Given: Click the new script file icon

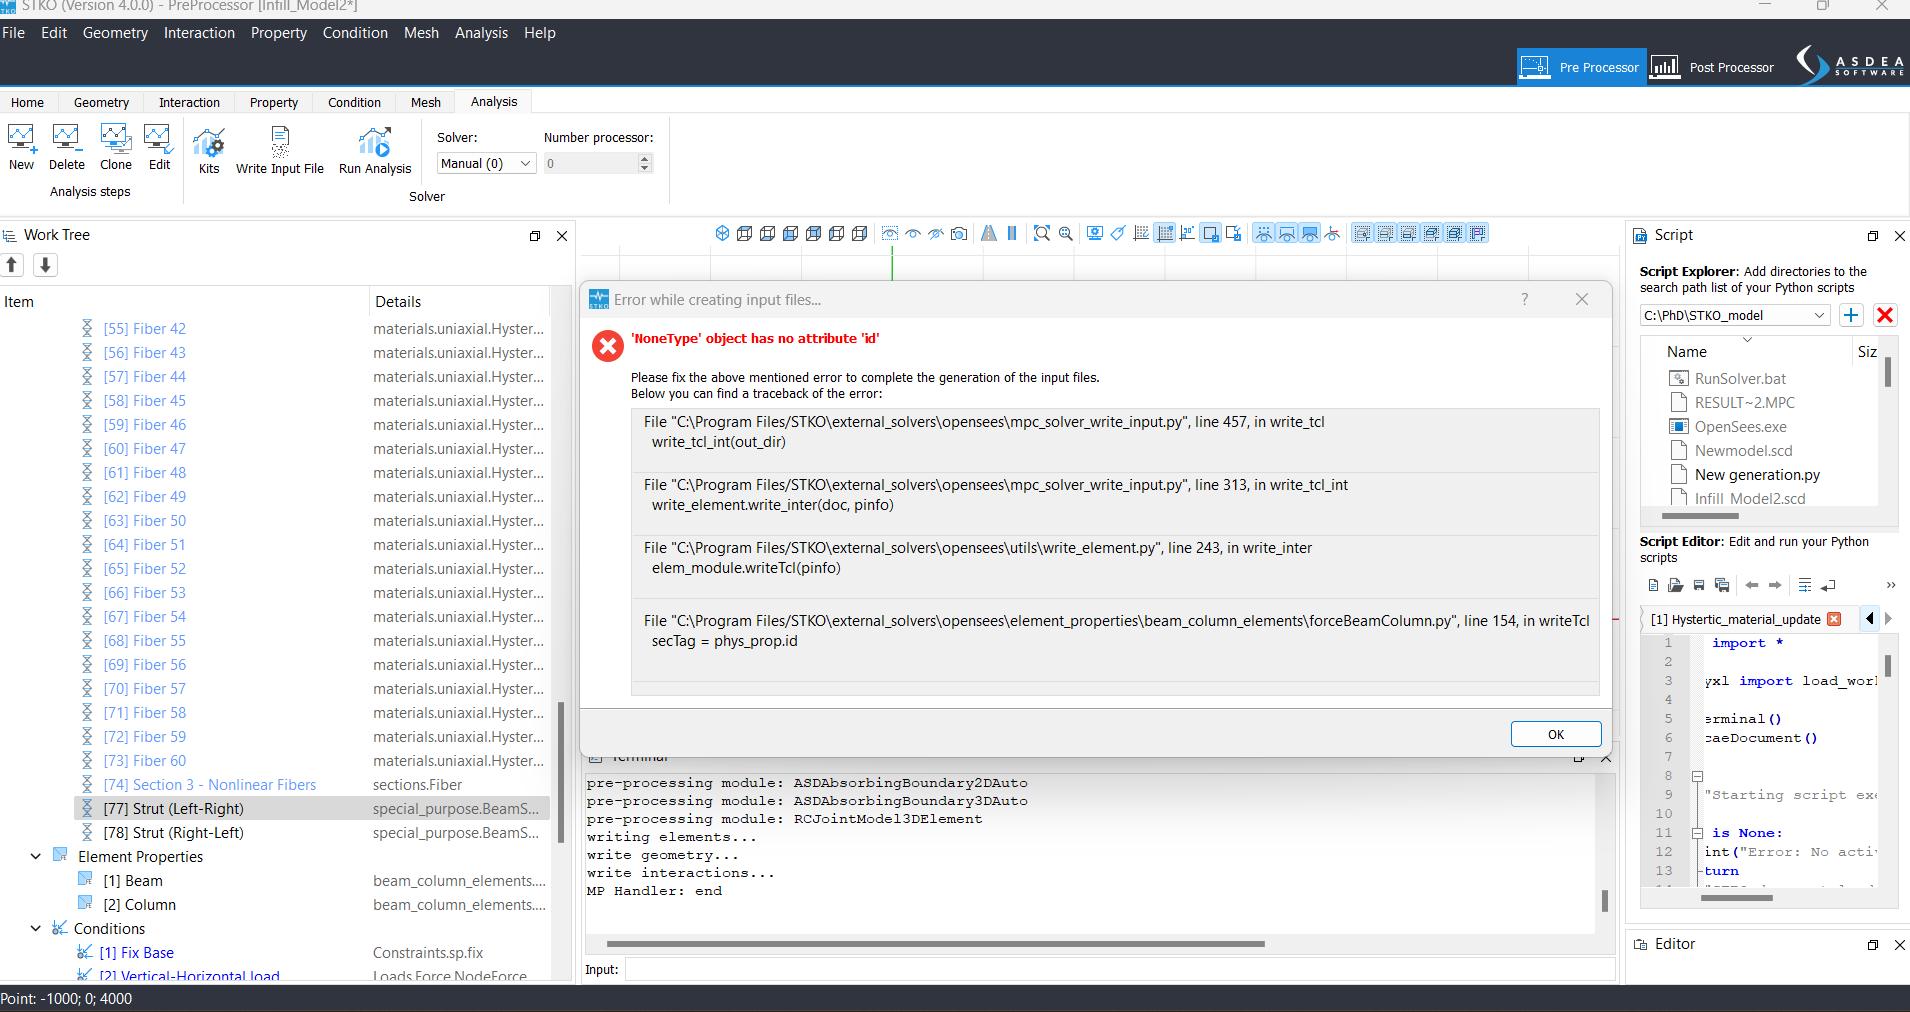Looking at the screenshot, I should 1653,585.
